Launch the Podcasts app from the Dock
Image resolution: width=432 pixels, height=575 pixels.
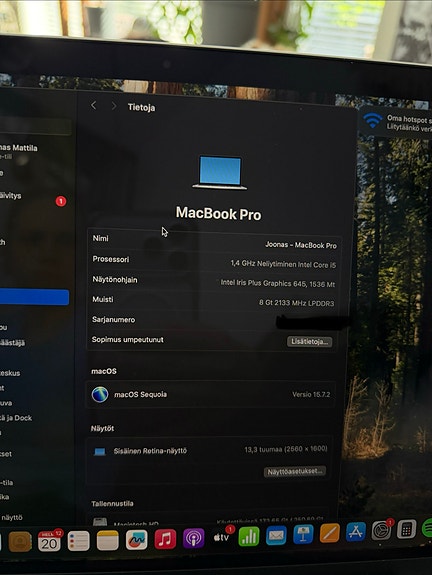click(x=193, y=538)
